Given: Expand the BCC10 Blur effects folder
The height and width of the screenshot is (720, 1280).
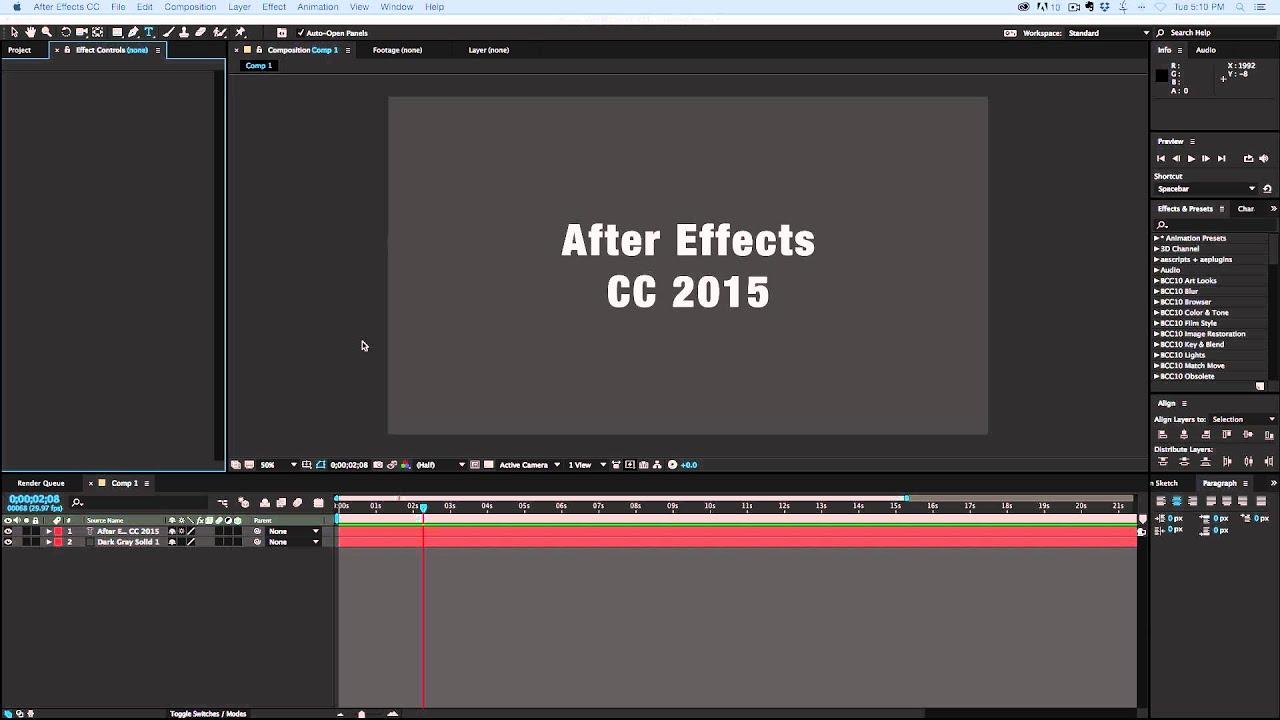Looking at the screenshot, I should pos(1157,291).
